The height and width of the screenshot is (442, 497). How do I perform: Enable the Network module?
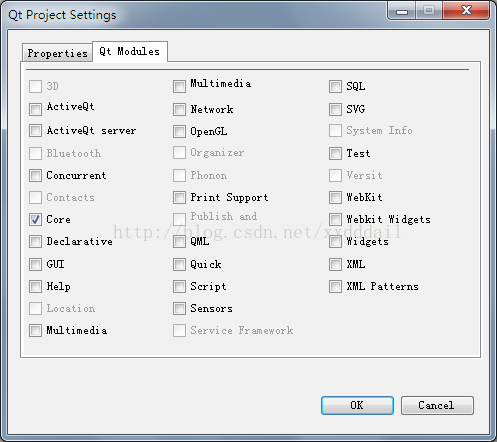pyautogui.click(x=179, y=109)
